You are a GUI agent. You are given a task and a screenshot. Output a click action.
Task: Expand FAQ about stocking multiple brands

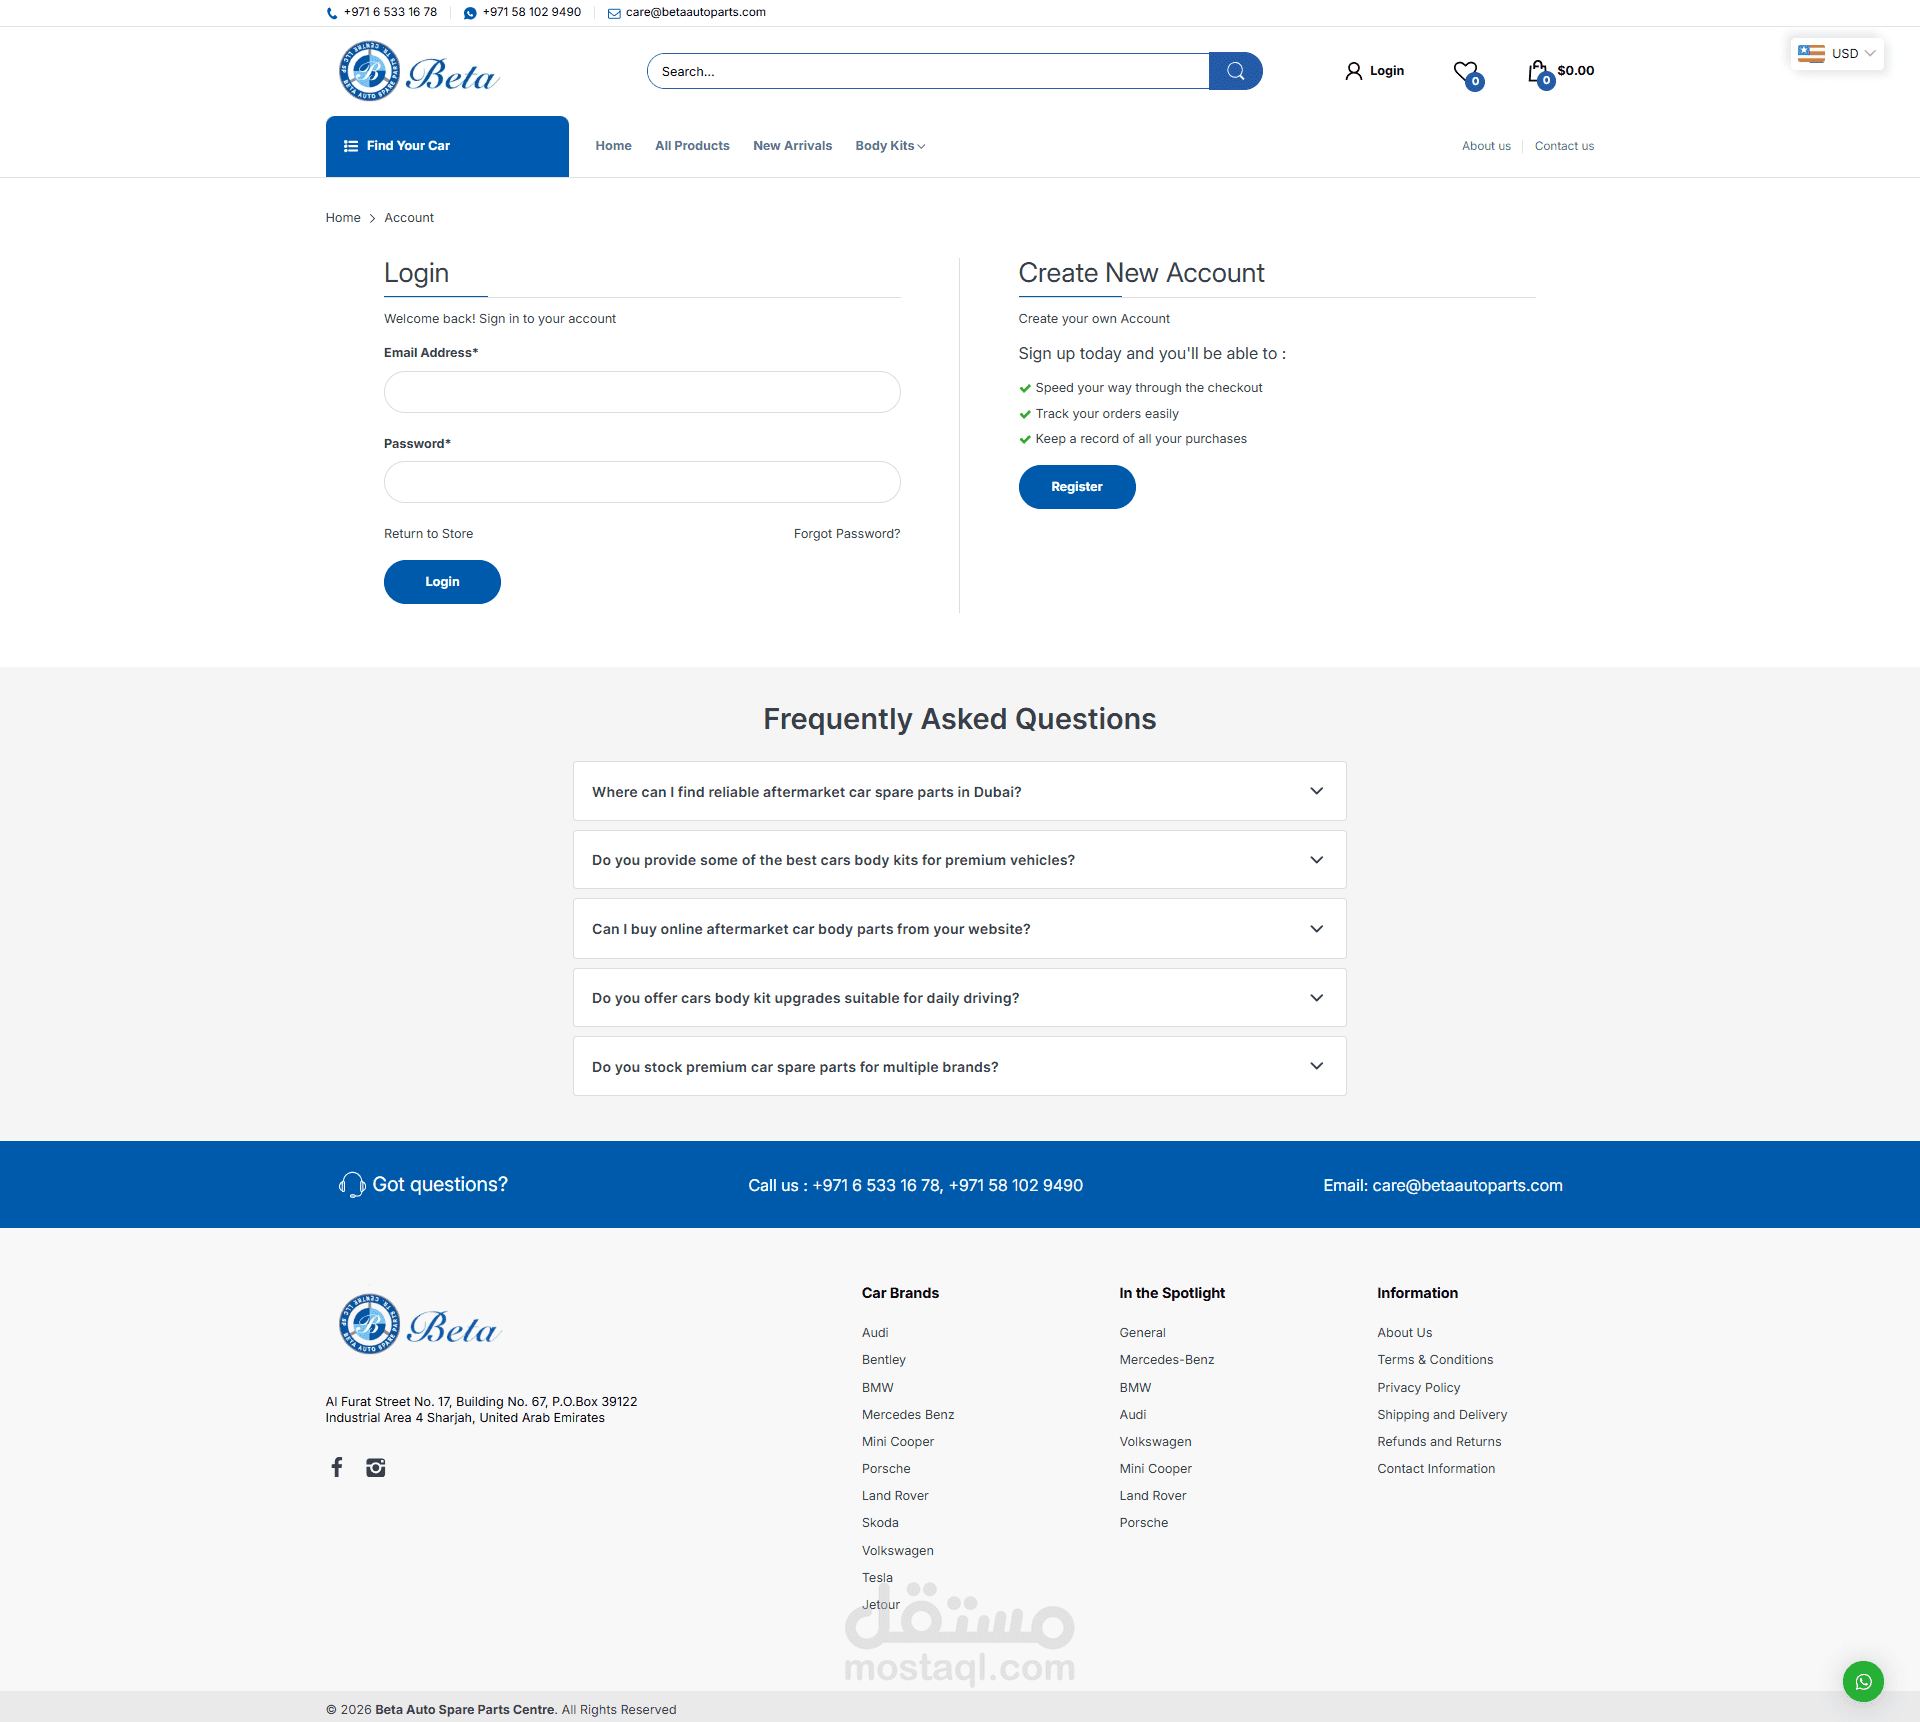(959, 1067)
